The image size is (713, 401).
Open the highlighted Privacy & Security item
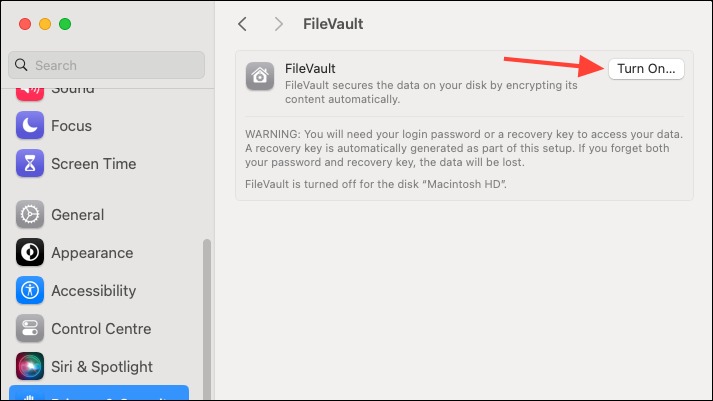pyautogui.click(x=99, y=393)
